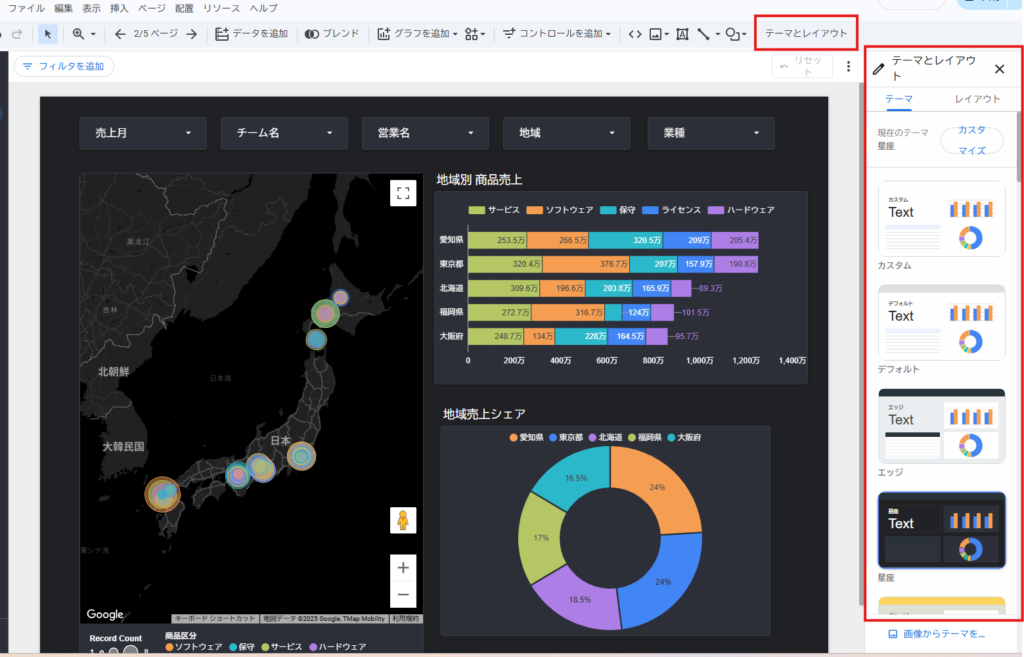Viewport: 1024px width, 657px height.
Task: Open the 業種 dropdown filter
Action: [711, 133]
